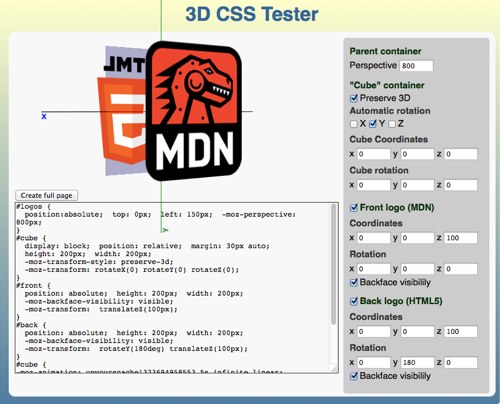The width and height of the screenshot is (500, 404).
Task: Click the Parent container label
Action: (385, 51)
